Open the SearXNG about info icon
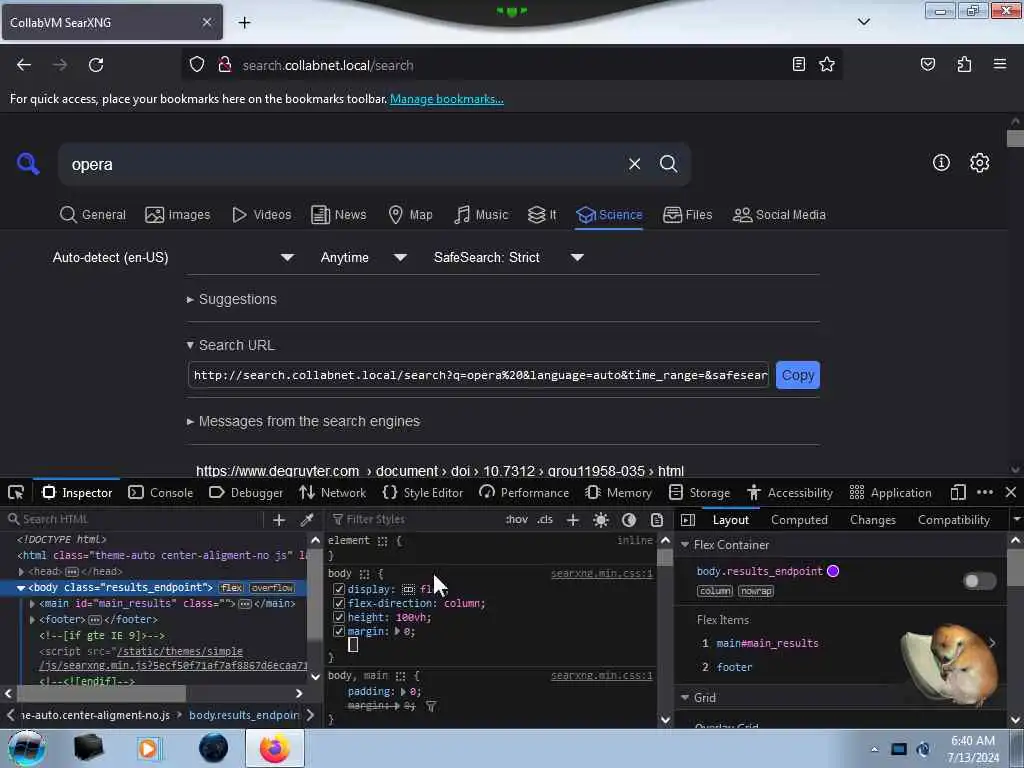The width and height of the screenshot is (1024, 768). pos(941,163)
